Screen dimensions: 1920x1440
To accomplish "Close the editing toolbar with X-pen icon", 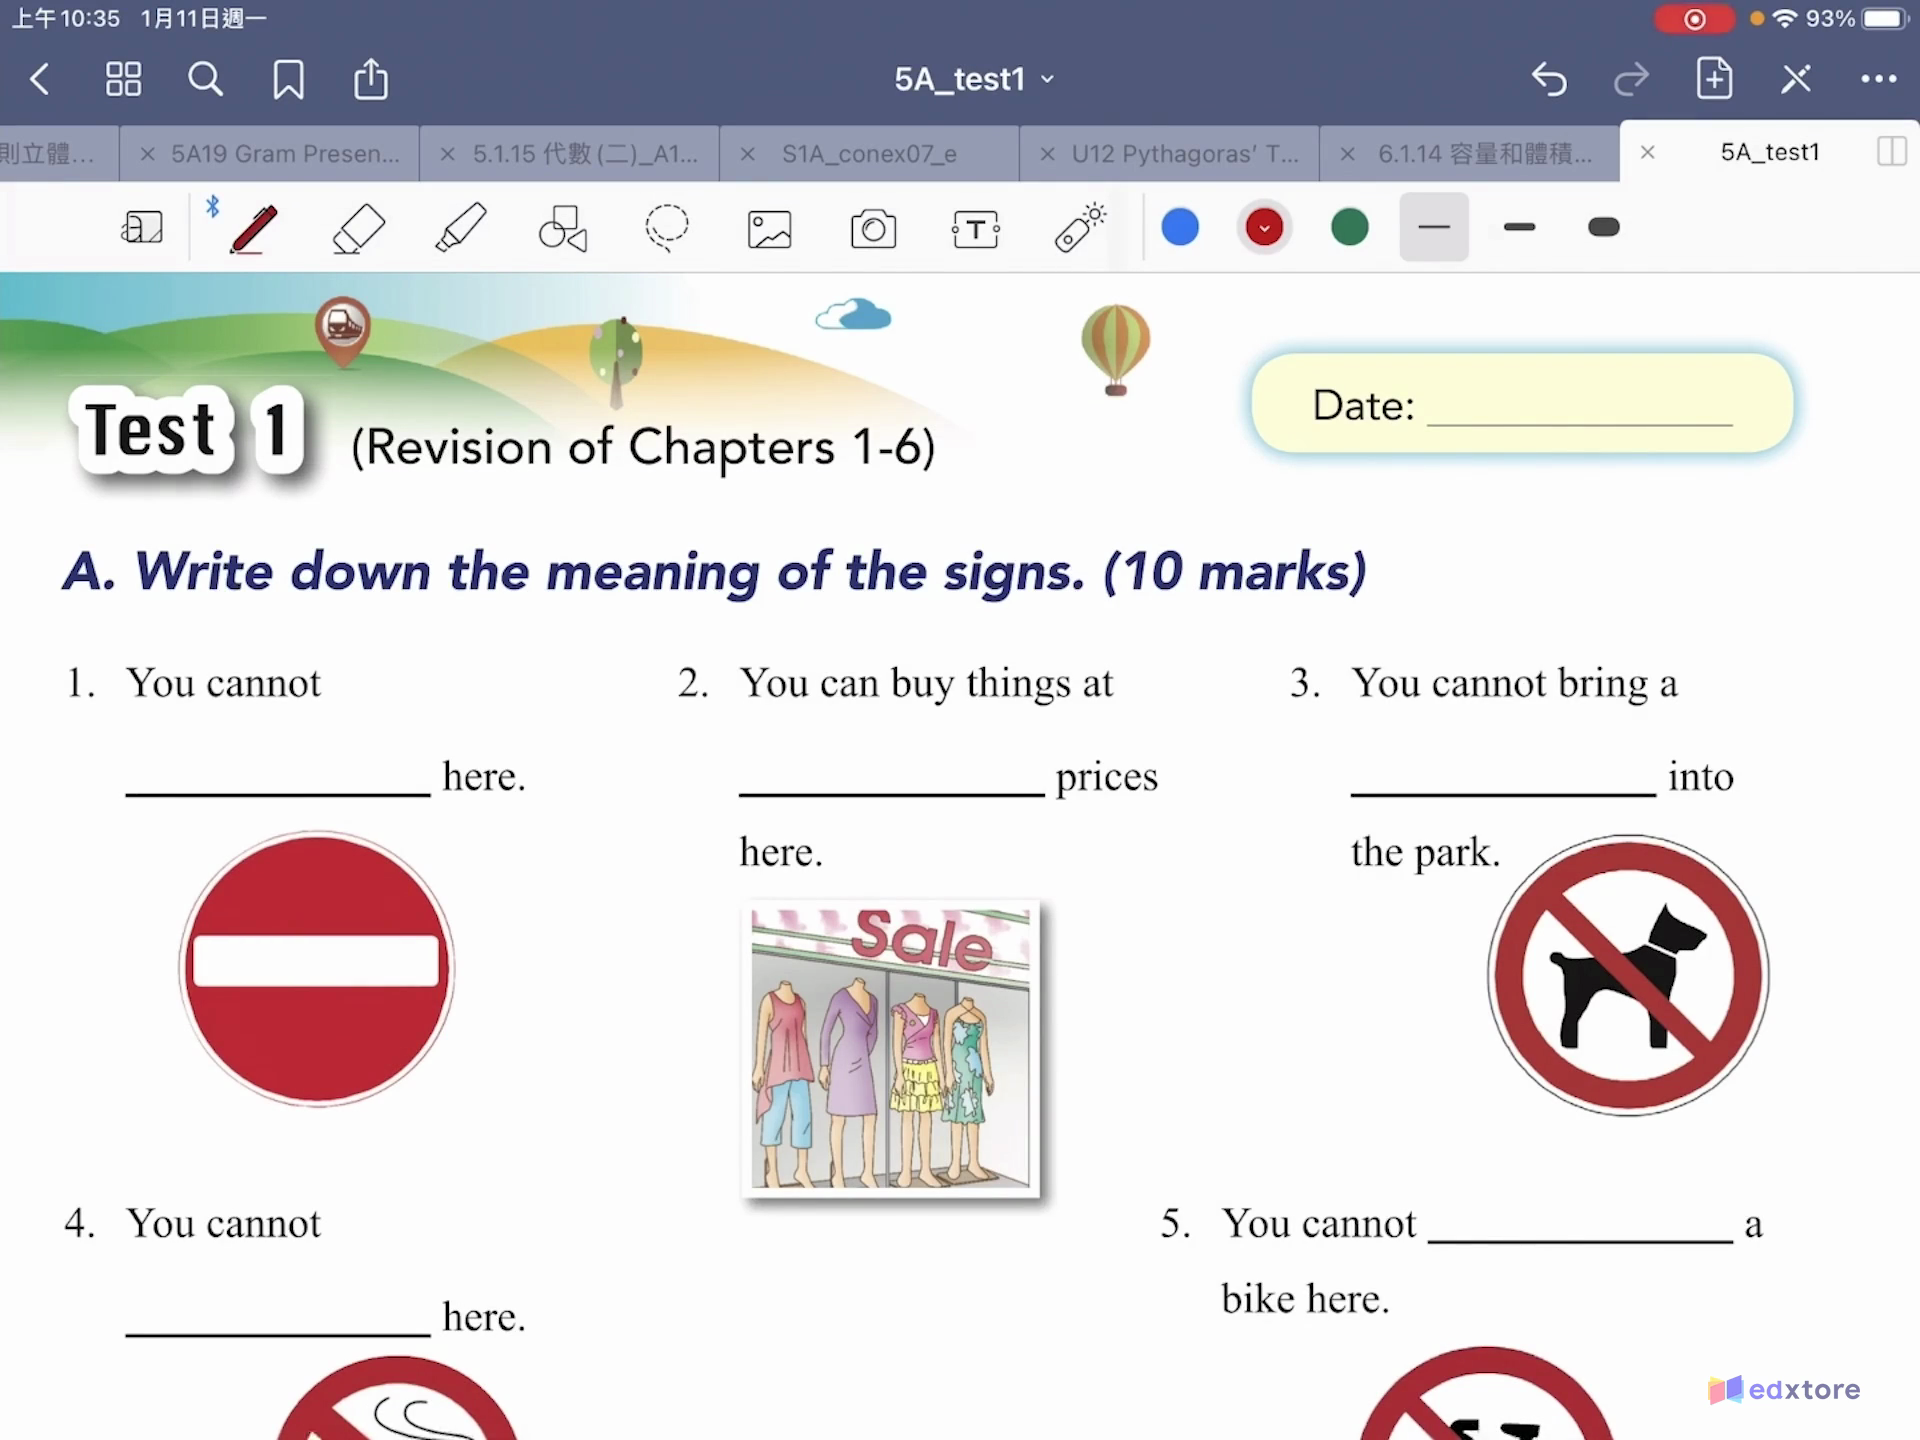I will [1796, 79].
